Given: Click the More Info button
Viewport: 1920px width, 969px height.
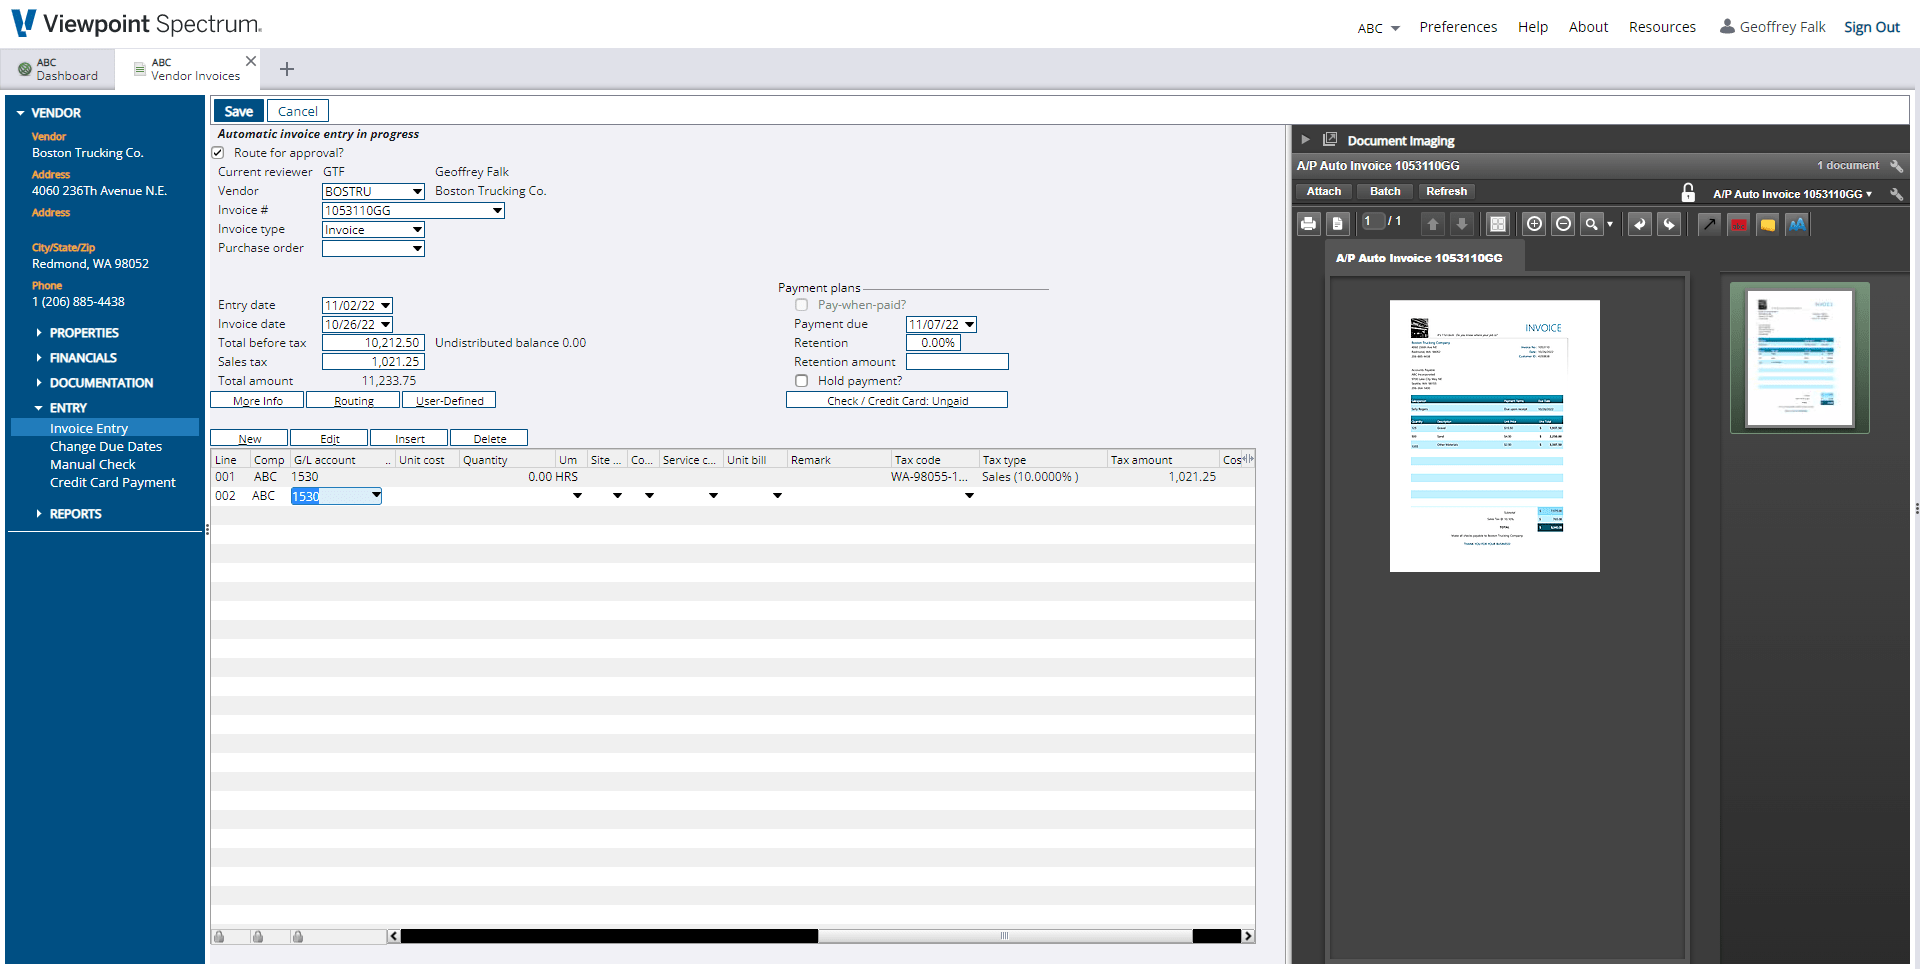Looking at the screenshot, I should (257, 400).
